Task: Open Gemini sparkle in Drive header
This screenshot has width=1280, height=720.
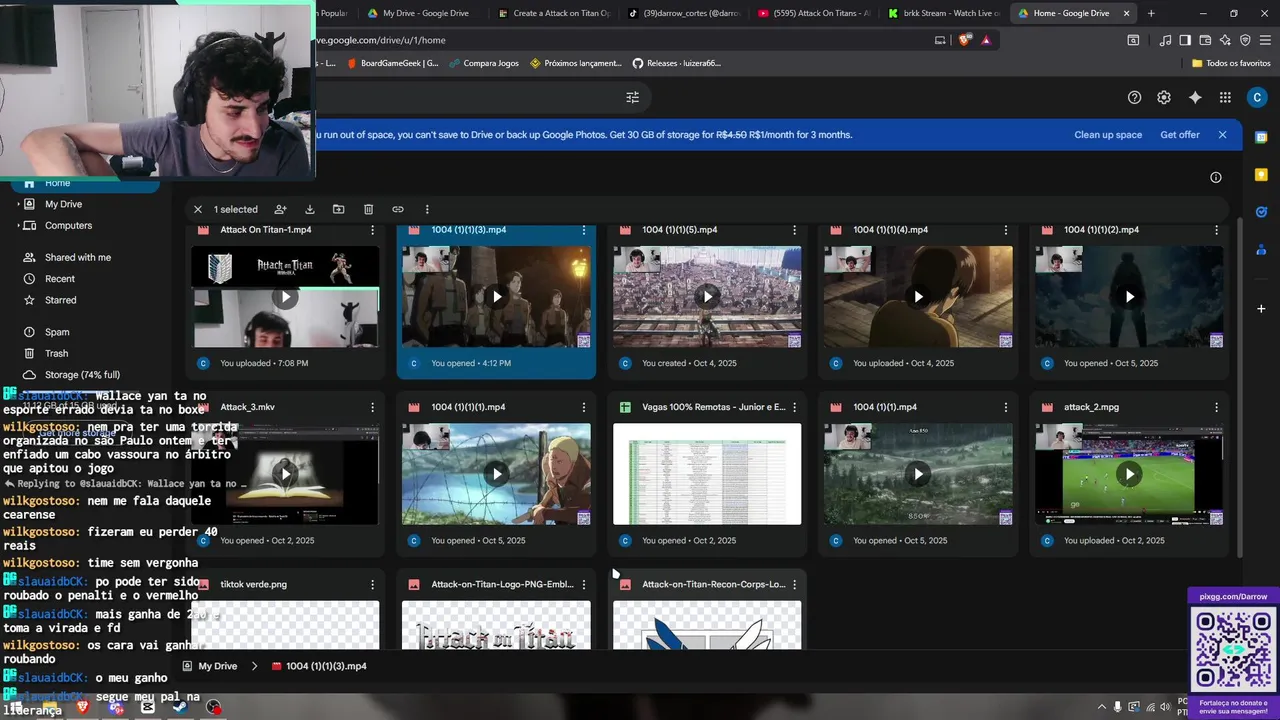Action: pos(1195,97)
